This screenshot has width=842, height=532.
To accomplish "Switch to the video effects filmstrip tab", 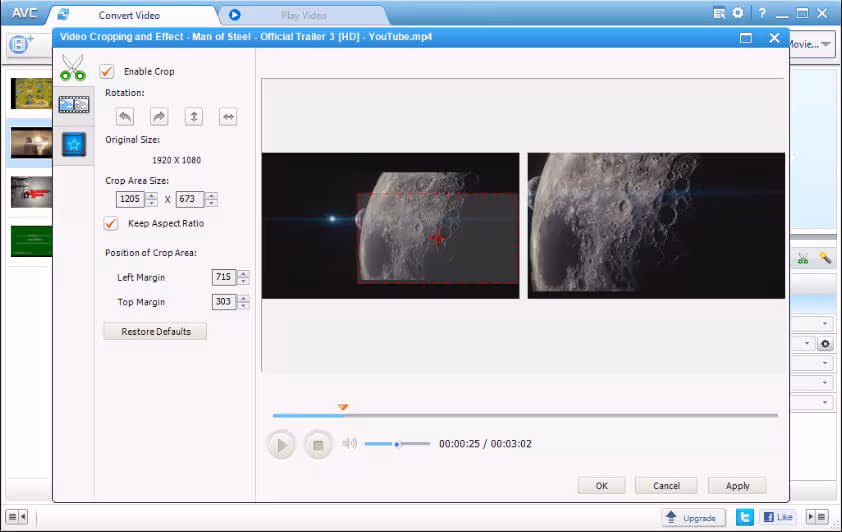I will [x=74, y=105].
